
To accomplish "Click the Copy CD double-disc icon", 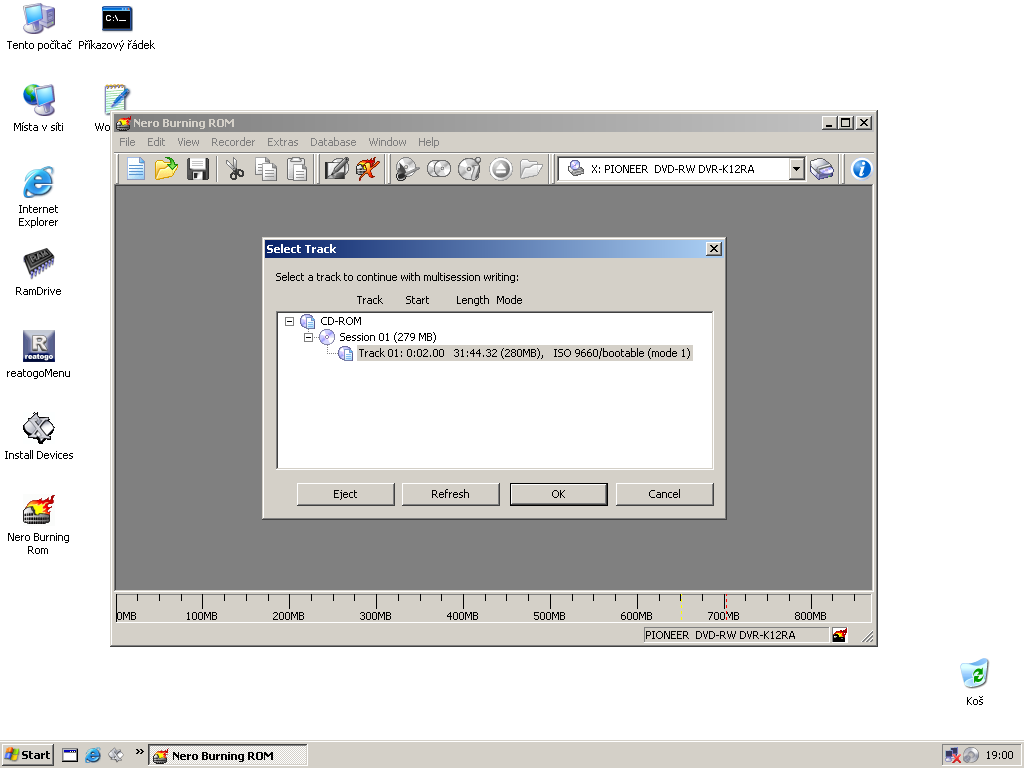I will (438, 169).
